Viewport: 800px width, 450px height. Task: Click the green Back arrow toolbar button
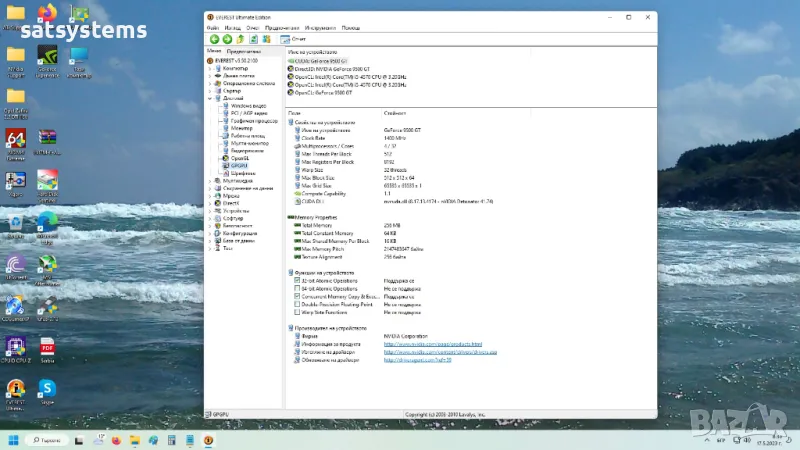pyautogui.click(x=214, y=39)
